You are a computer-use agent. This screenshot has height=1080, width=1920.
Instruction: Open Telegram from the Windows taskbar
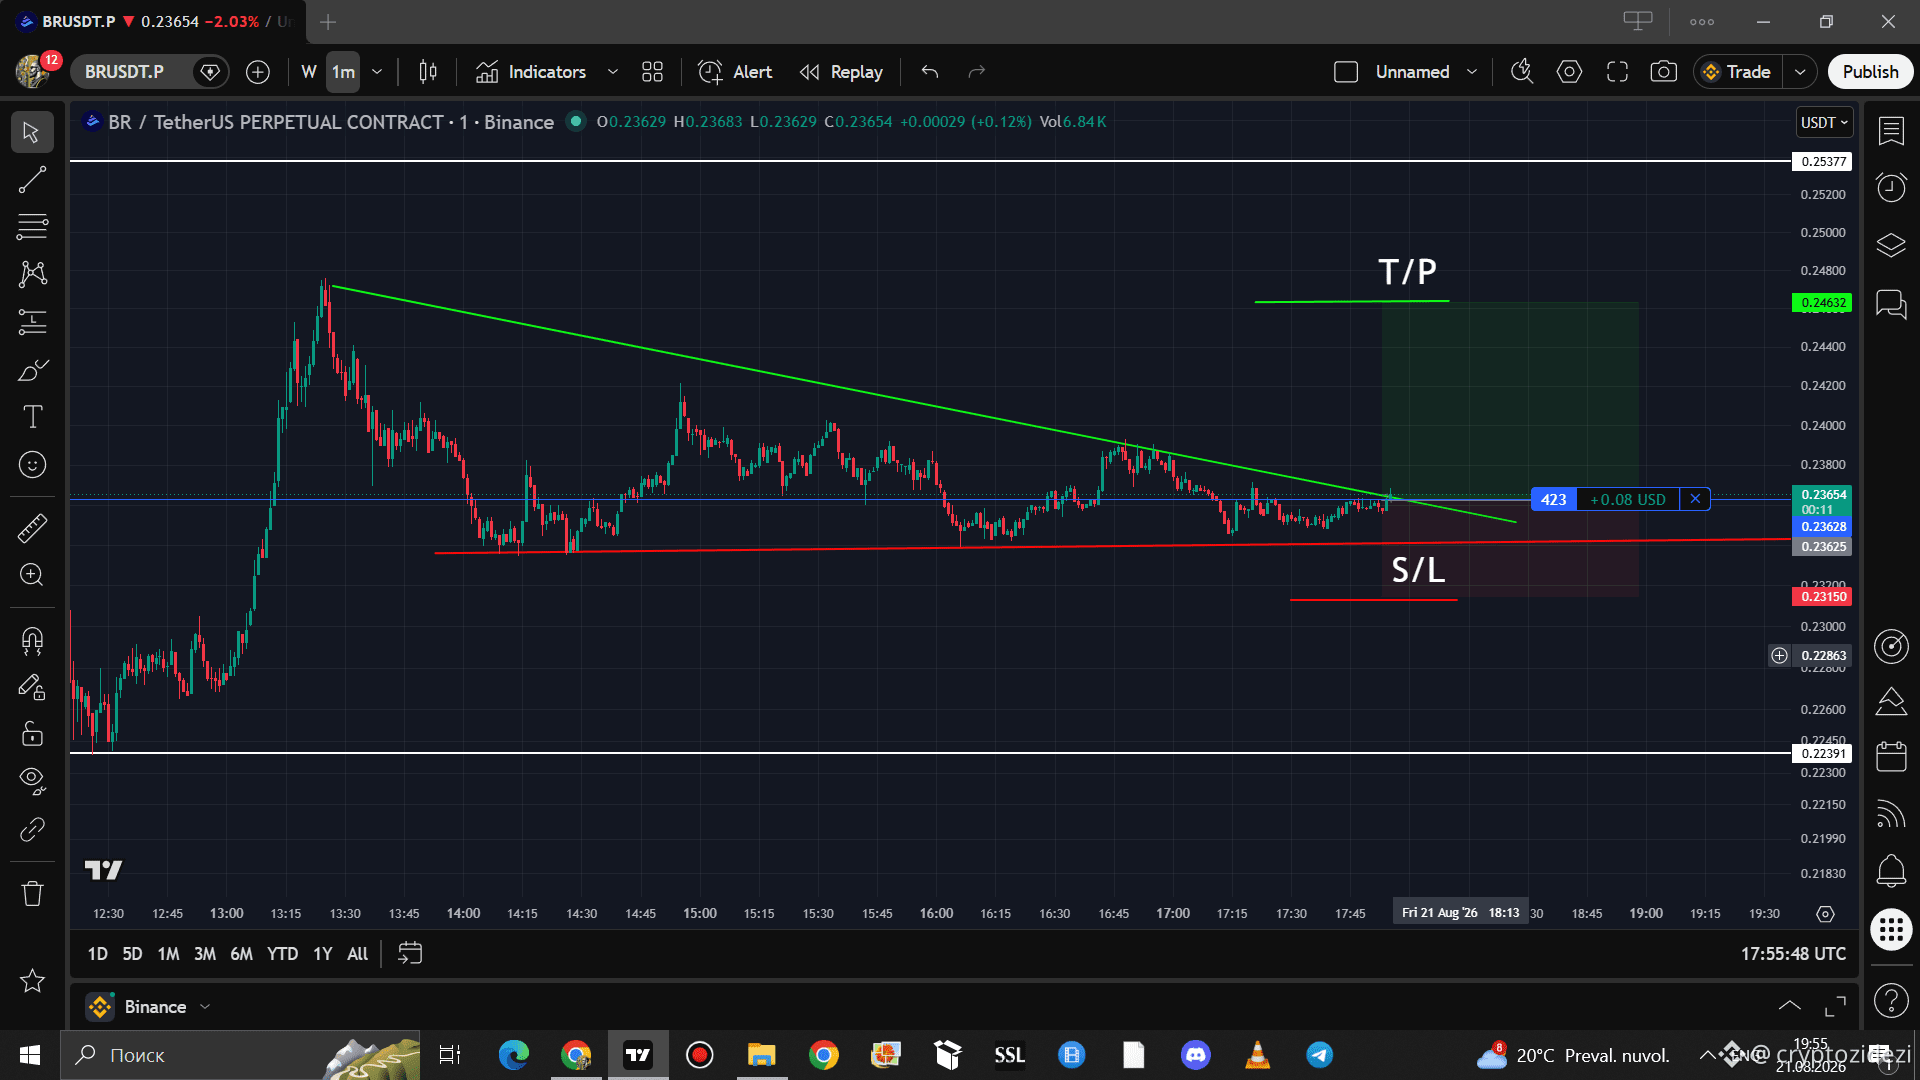pyautogui.click(x=1319, y=1055)
